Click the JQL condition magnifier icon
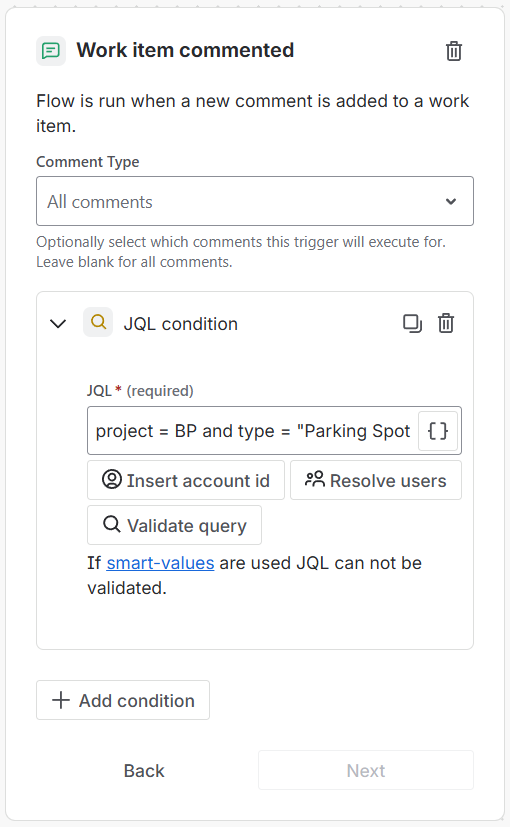The width and height of the screenshot is (510, 827). [x=98, y=322]
